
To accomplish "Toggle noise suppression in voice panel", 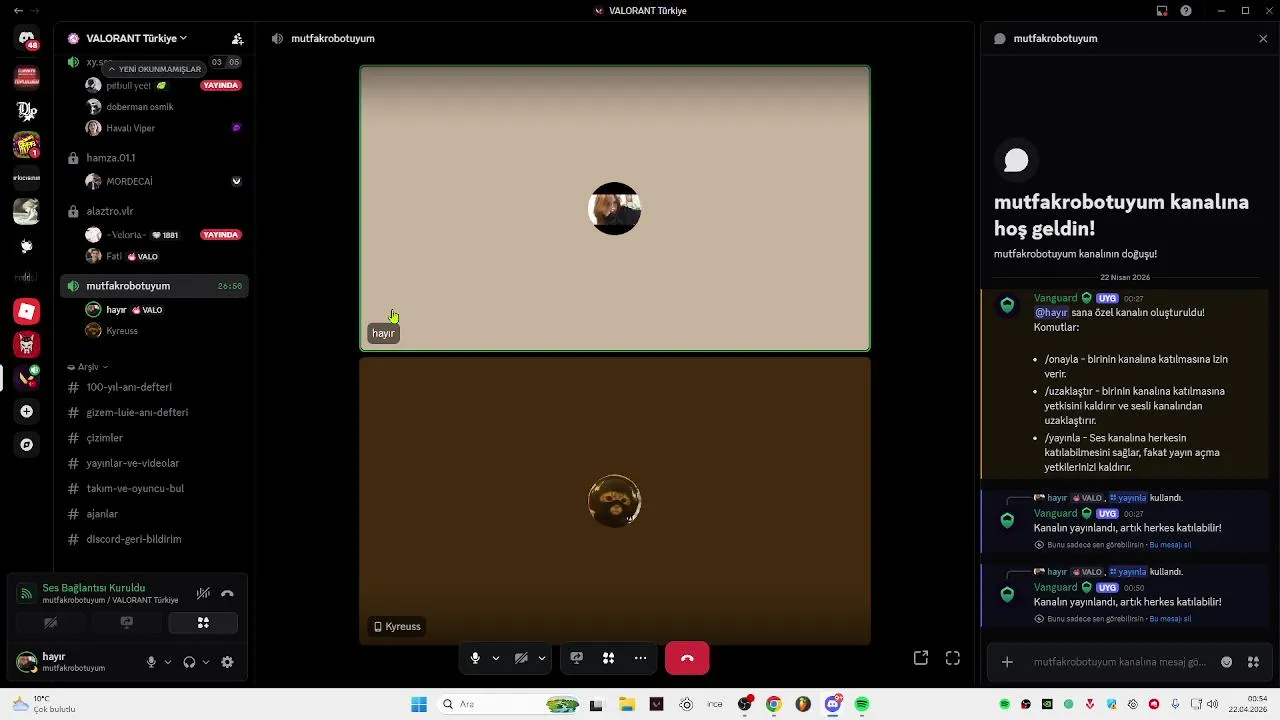I will pyautogui.click(x=203, y=593).
